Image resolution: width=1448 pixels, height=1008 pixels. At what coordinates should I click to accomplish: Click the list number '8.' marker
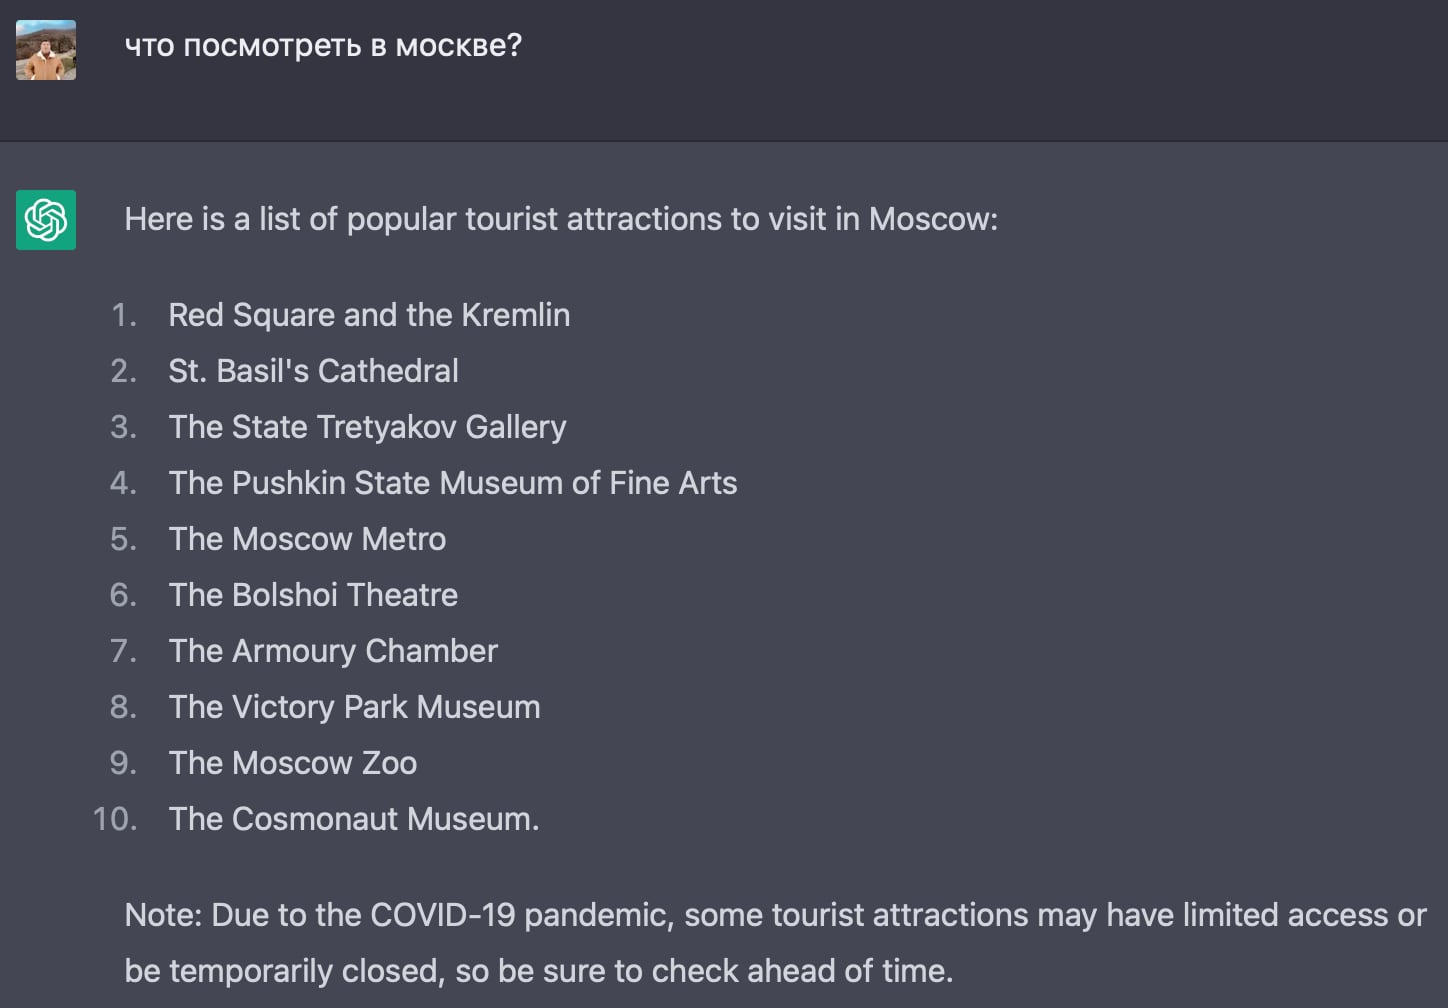pos(123,707)
